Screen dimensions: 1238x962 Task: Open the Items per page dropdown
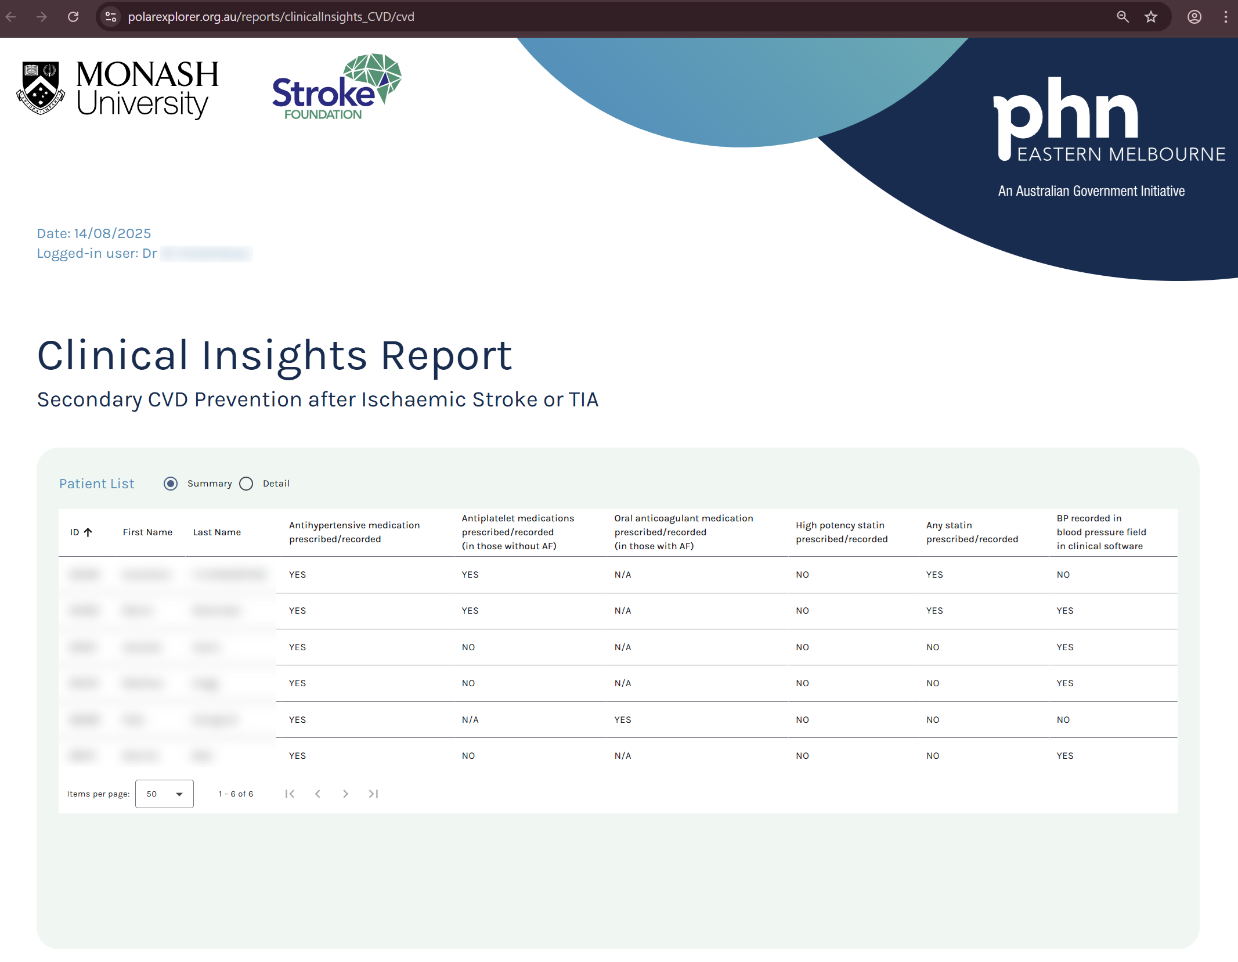tap(164, 794)
